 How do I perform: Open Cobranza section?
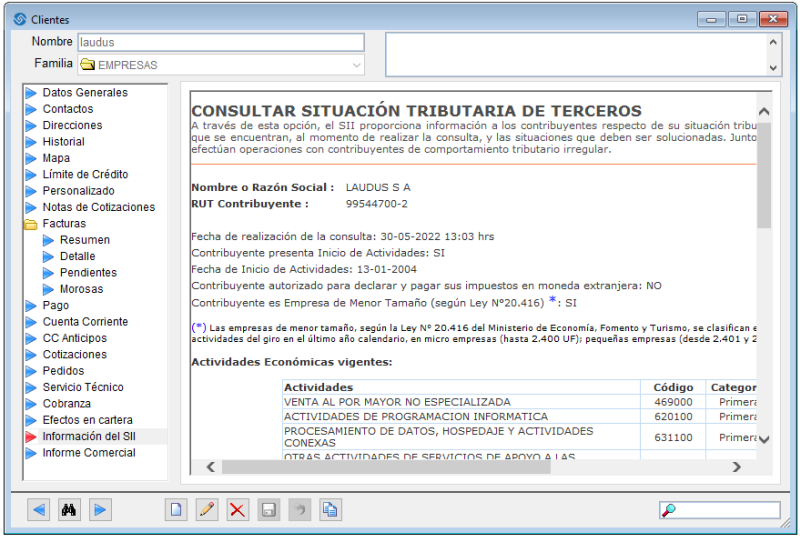coord(67,403)
